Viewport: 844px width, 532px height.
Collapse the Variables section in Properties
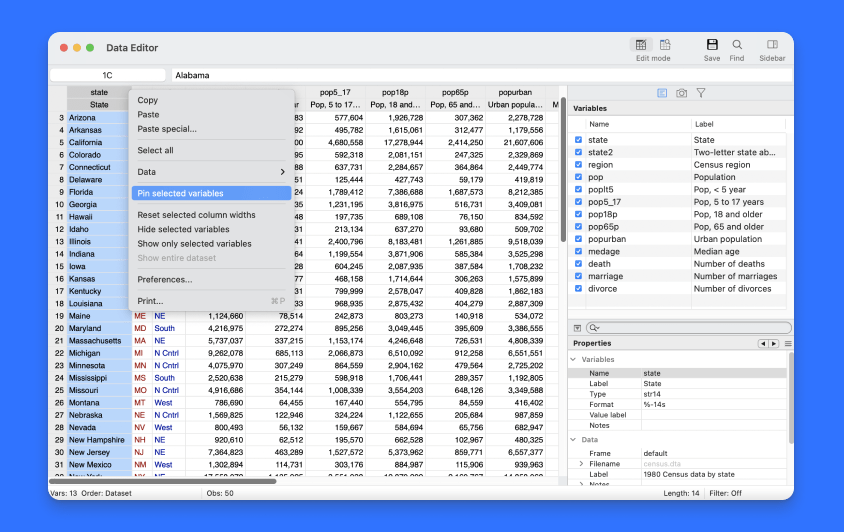click(x=573, y=359)
